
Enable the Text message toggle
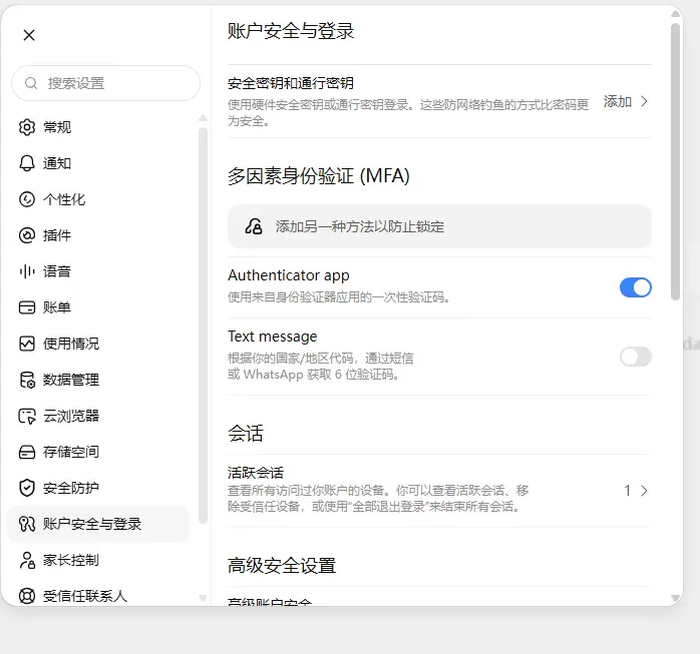click(x=635, y=357)
